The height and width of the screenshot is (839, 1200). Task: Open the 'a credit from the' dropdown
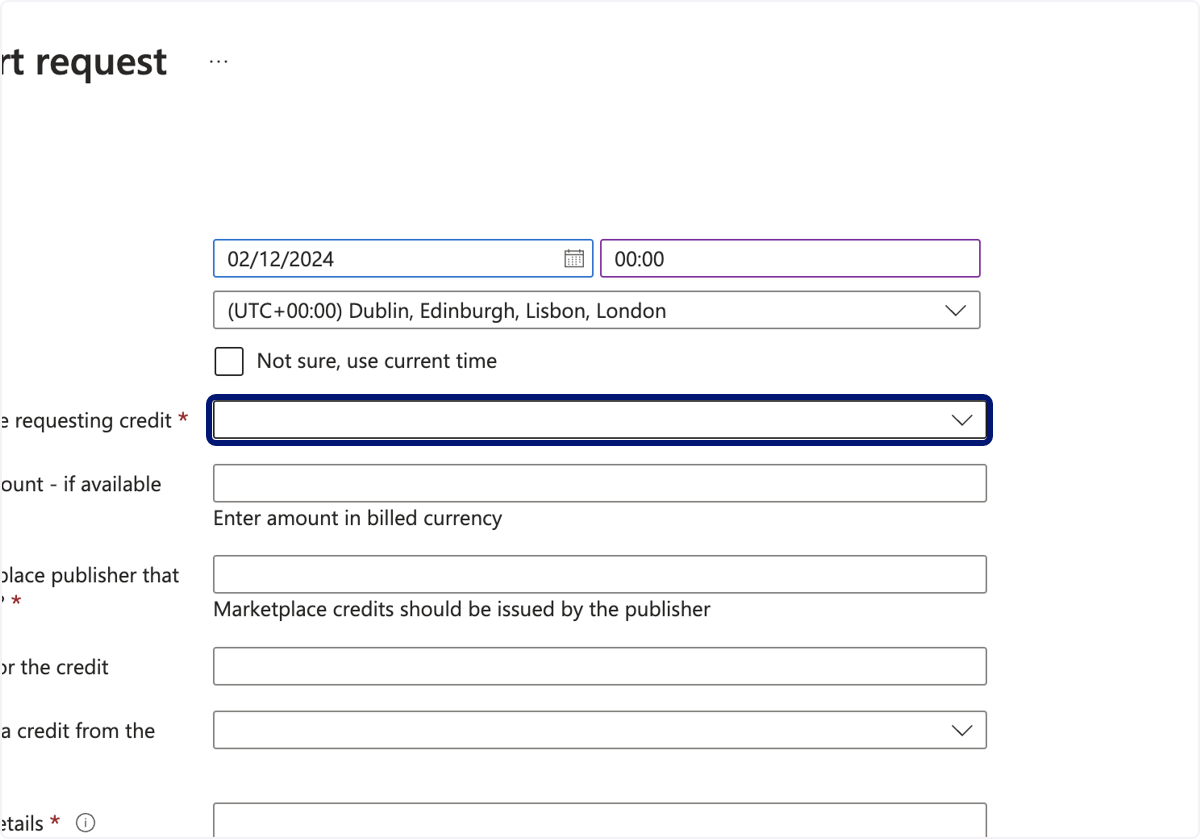pyautogui.click(x=600, y=730)
